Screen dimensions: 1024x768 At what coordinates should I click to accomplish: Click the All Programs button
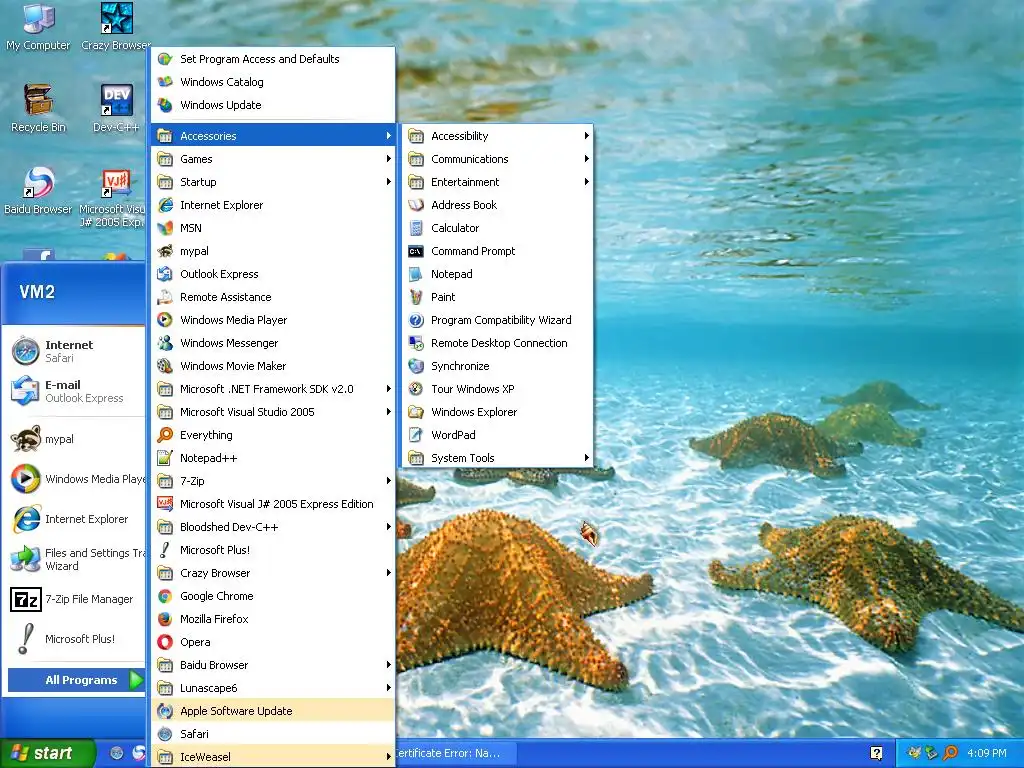[76, 680]
